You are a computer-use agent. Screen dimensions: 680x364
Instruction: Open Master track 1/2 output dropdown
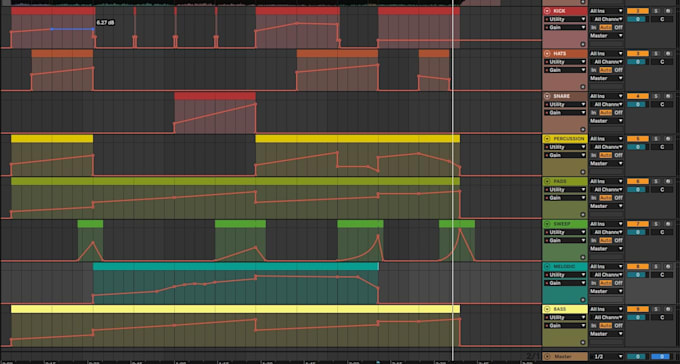coord(606,357)
